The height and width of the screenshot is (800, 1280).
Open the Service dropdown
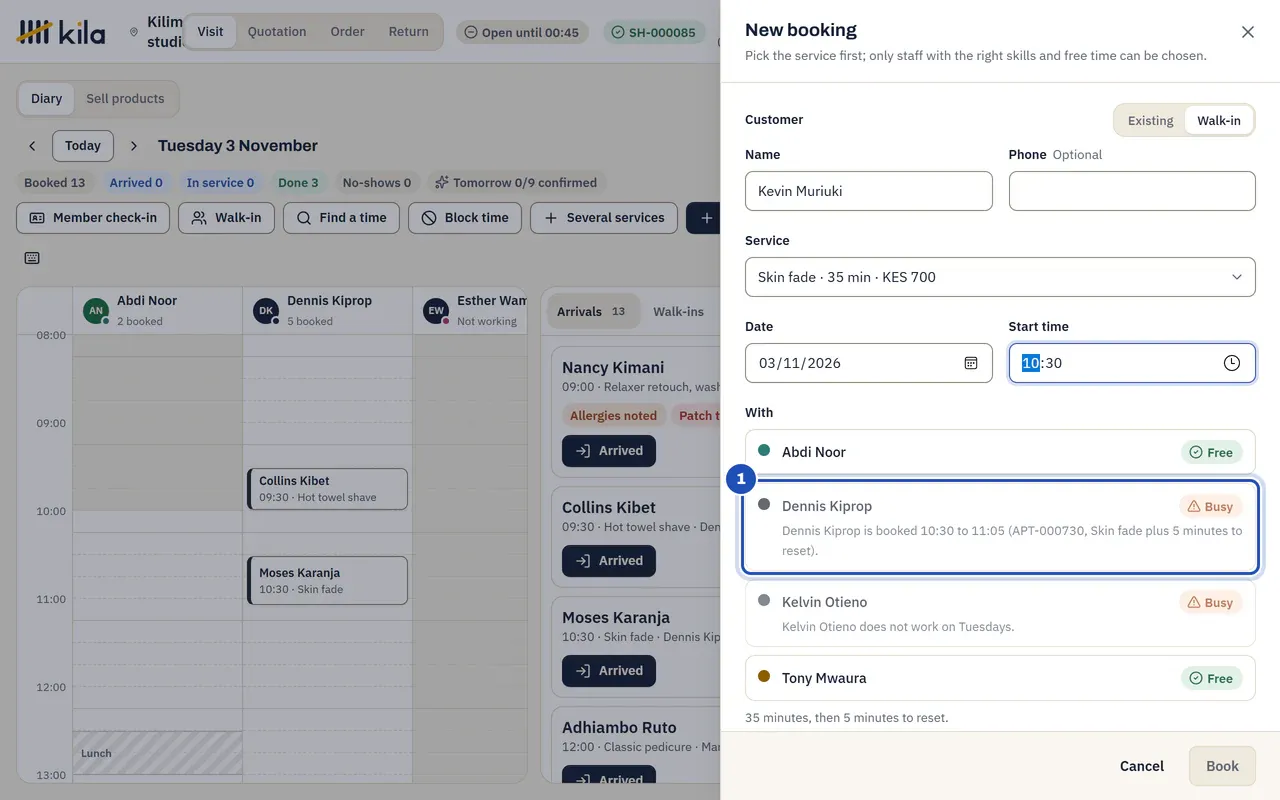click(1000, 277)
